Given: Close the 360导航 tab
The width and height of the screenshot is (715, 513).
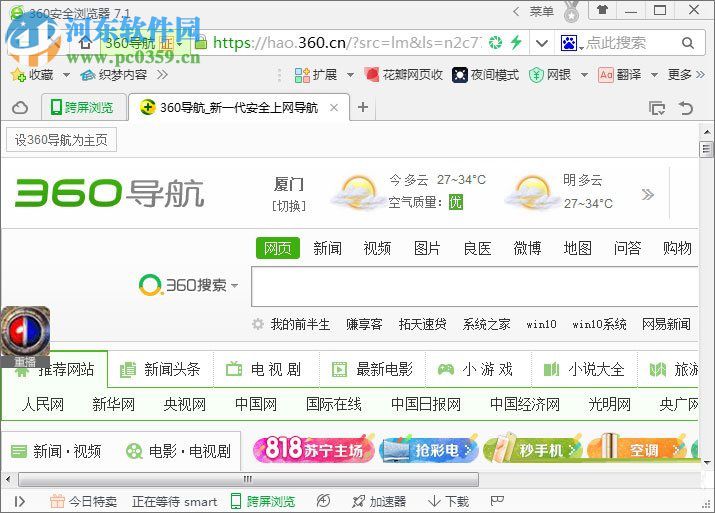Looking at the screenshot, I should (334, 108).
